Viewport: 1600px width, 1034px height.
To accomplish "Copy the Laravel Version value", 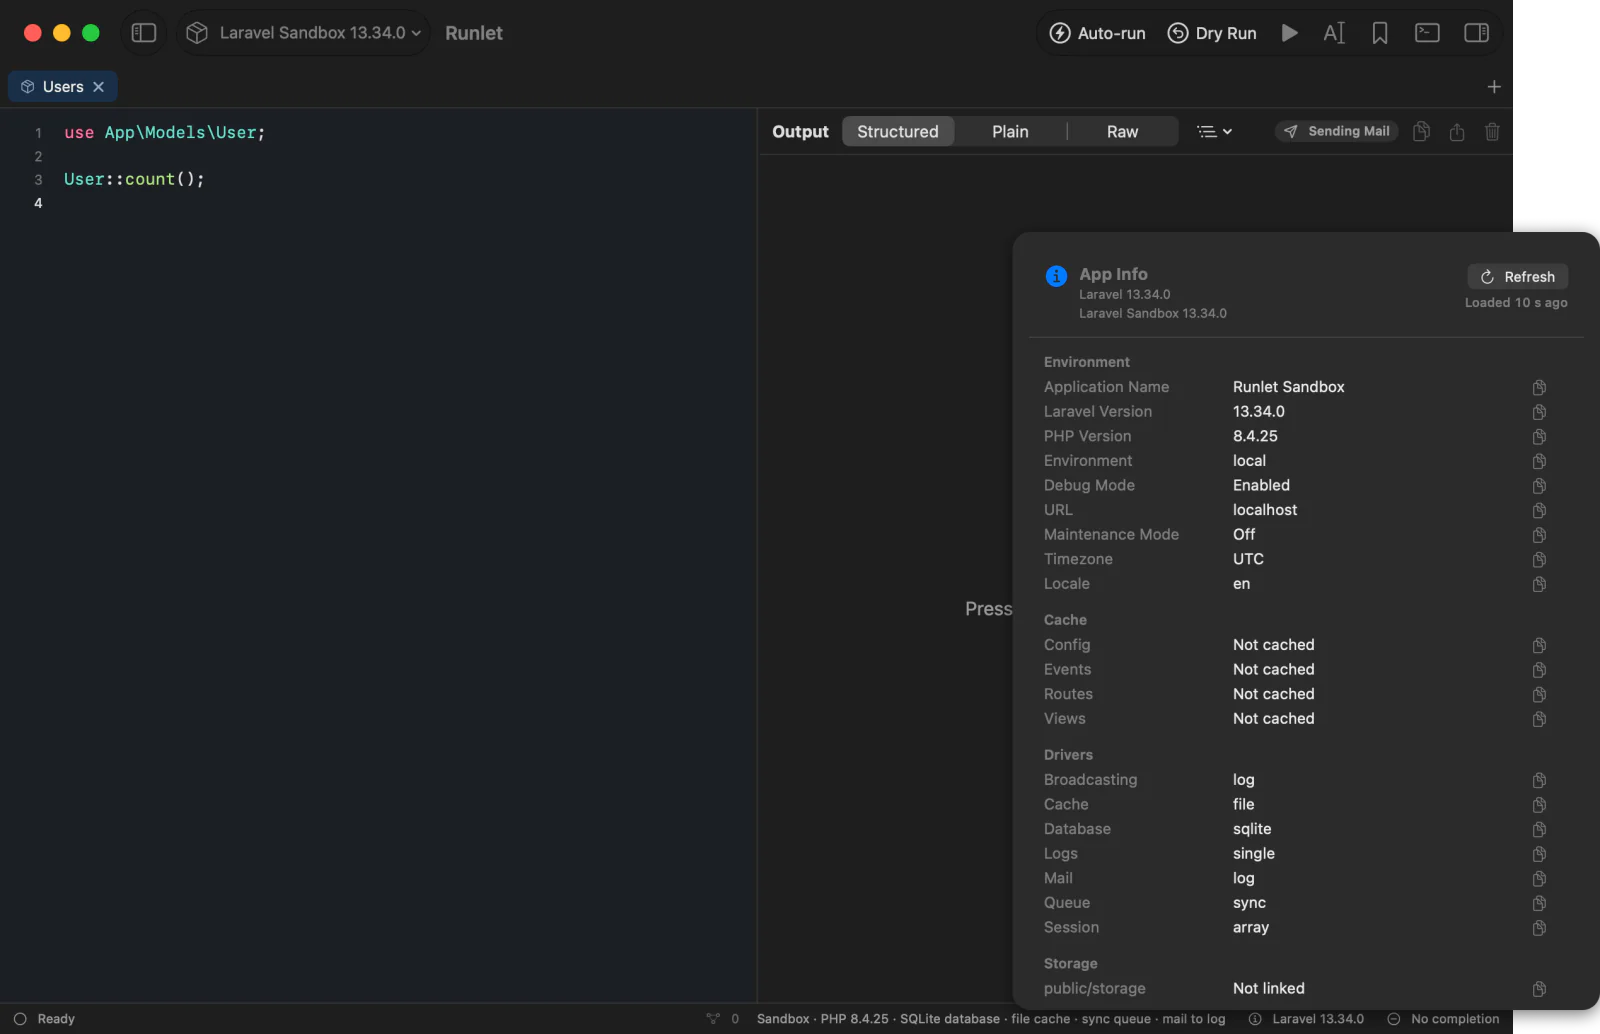I will click(x=1539, y=412).
